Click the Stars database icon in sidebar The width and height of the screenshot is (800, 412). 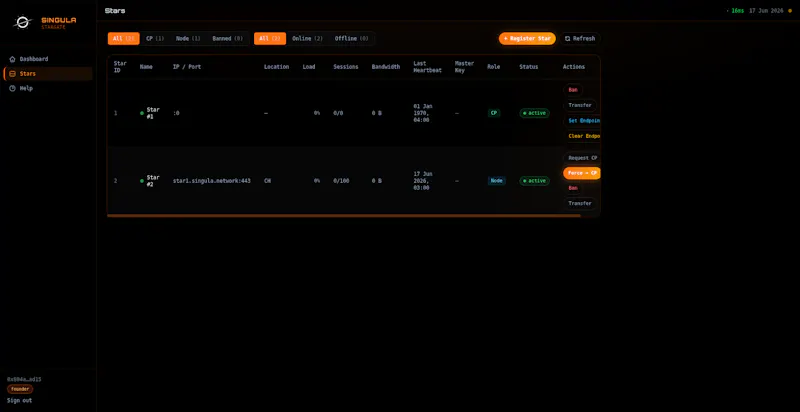coord(12,74)
